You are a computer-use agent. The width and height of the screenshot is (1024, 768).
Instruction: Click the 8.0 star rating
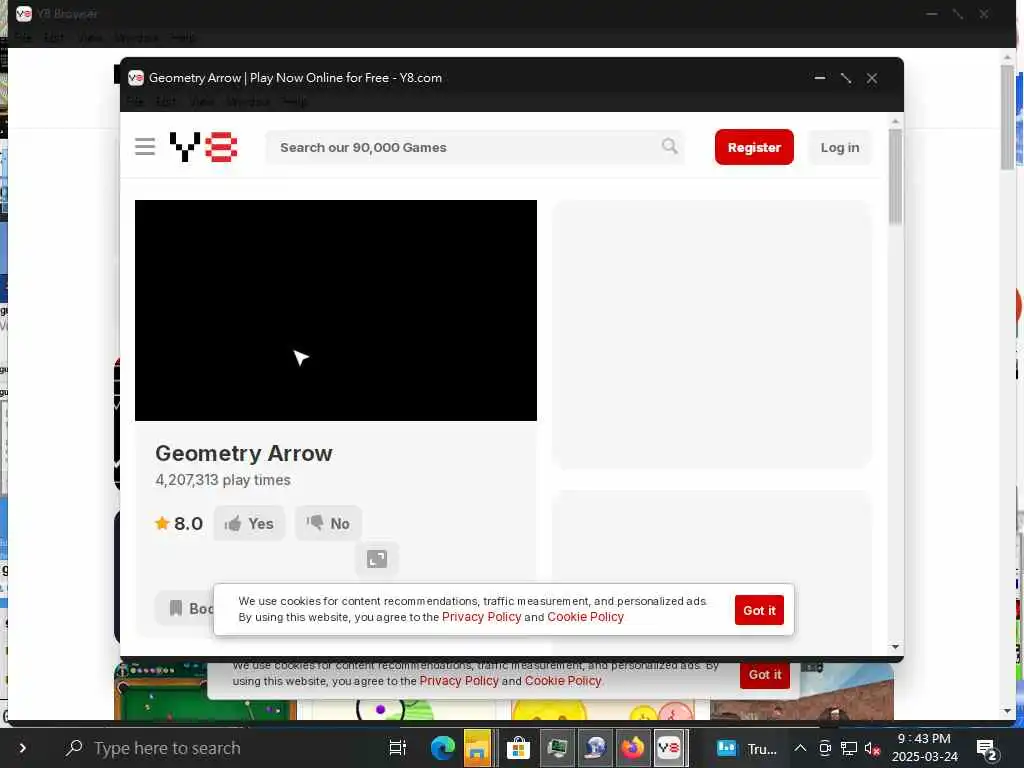tap(179, 523)
